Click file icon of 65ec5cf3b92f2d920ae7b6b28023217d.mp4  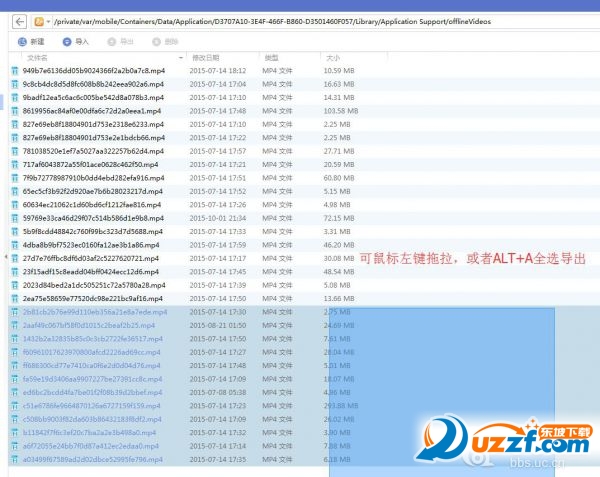[15, 191]
